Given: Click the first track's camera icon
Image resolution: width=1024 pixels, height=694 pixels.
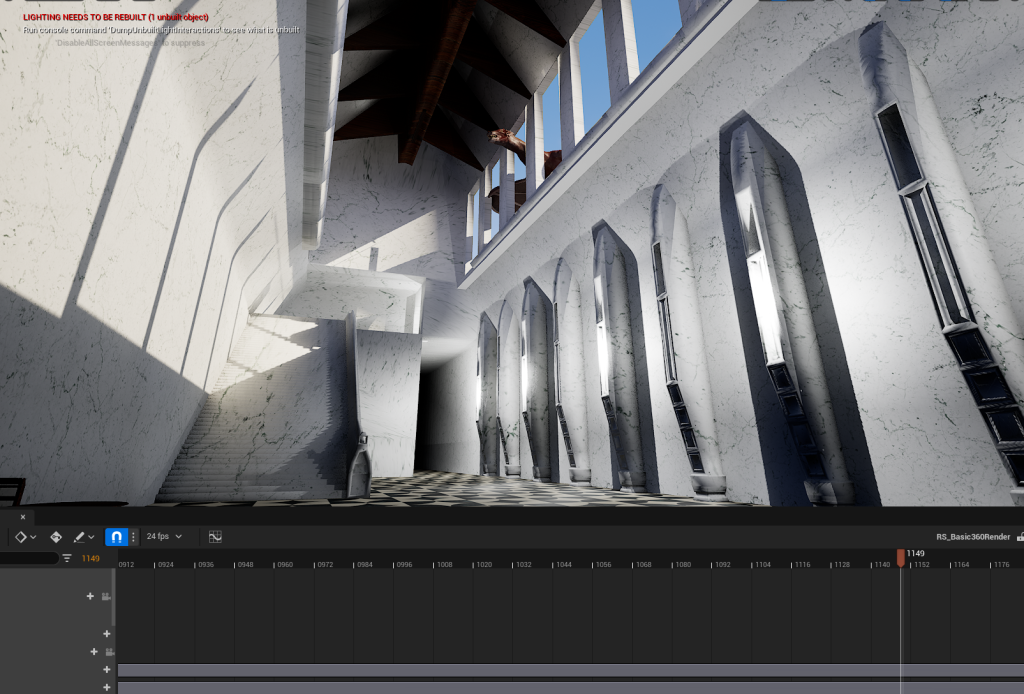Looking at the screenshot, I should click(x=106, y=597).
